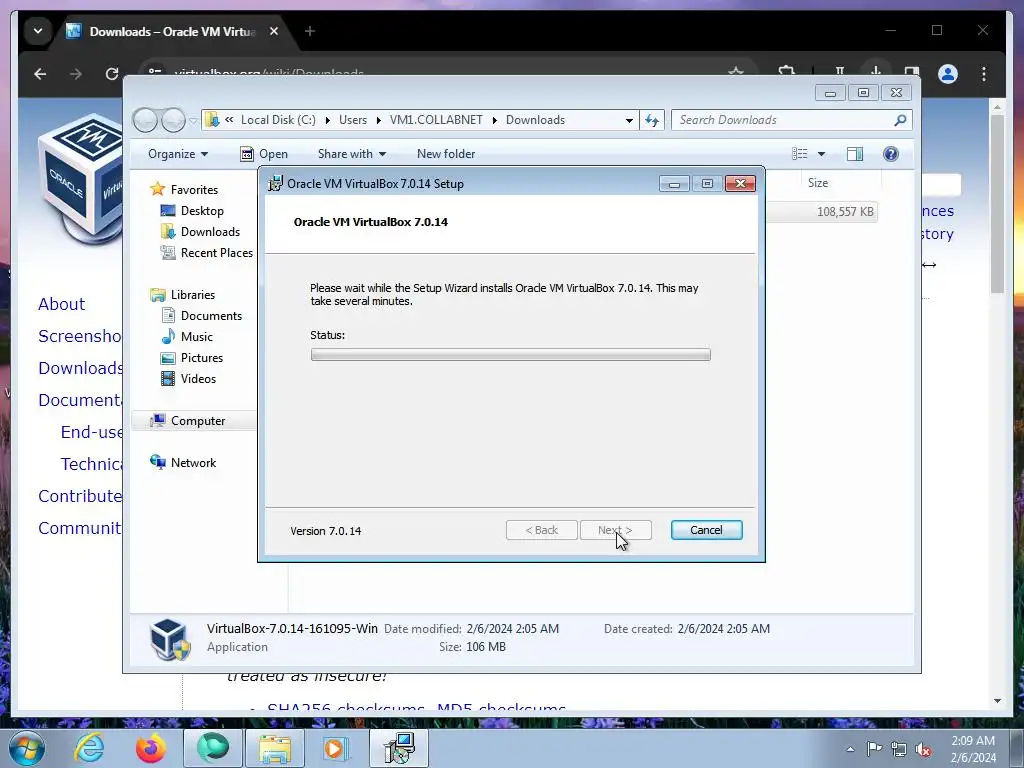
Task: Select Local Disk (C:) in breadcrumb
Action: pos(278,120)
